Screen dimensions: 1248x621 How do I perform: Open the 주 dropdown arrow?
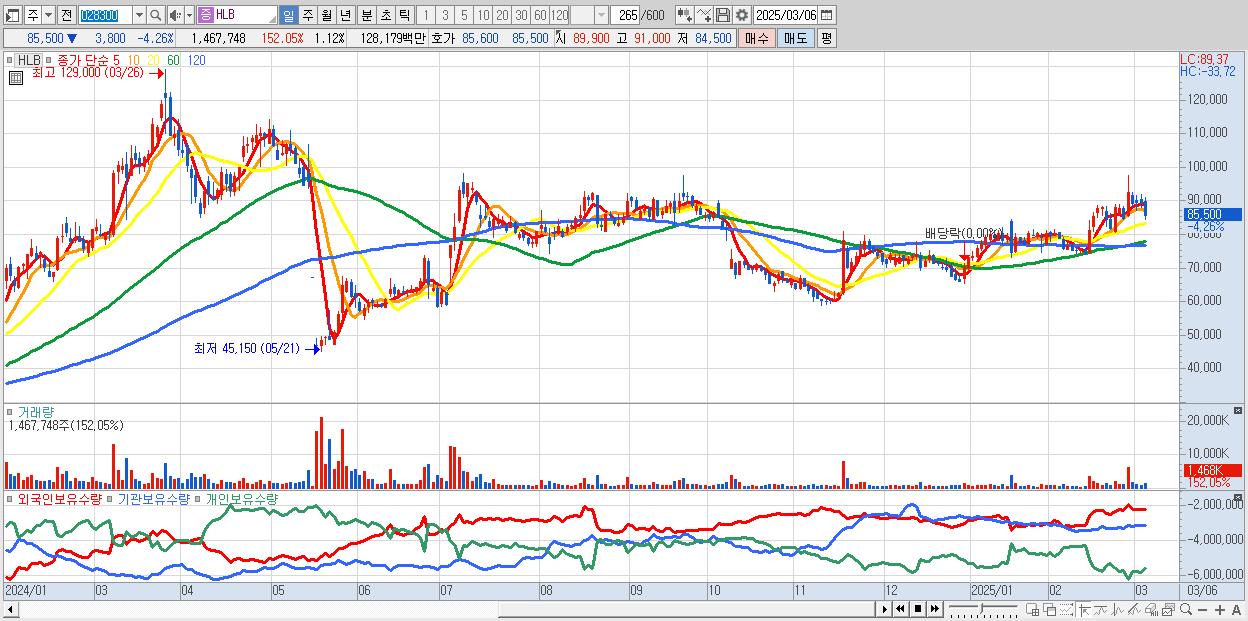(x=48, y=15)
